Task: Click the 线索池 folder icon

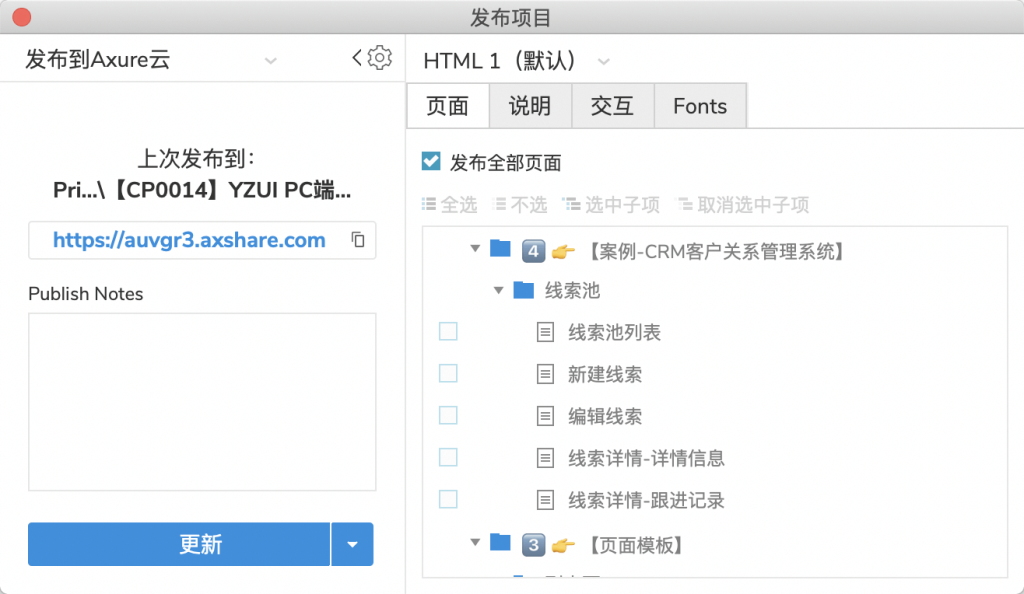Action: click(x=523, y=290)
